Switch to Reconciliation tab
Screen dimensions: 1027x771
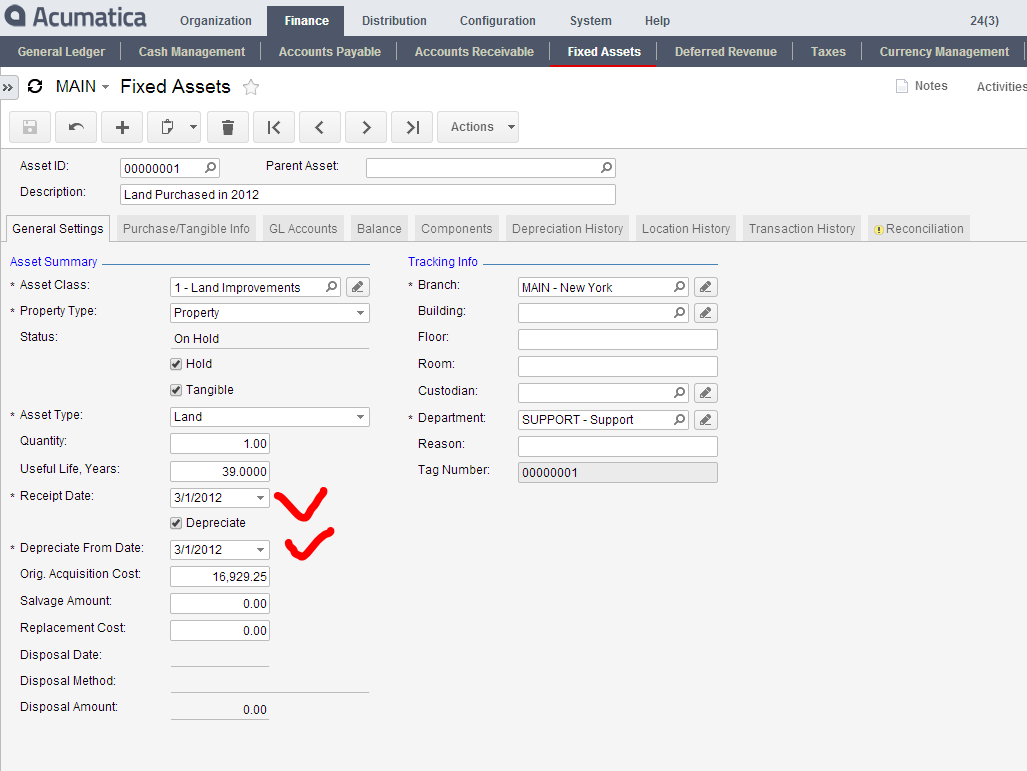tap(919, 229)
